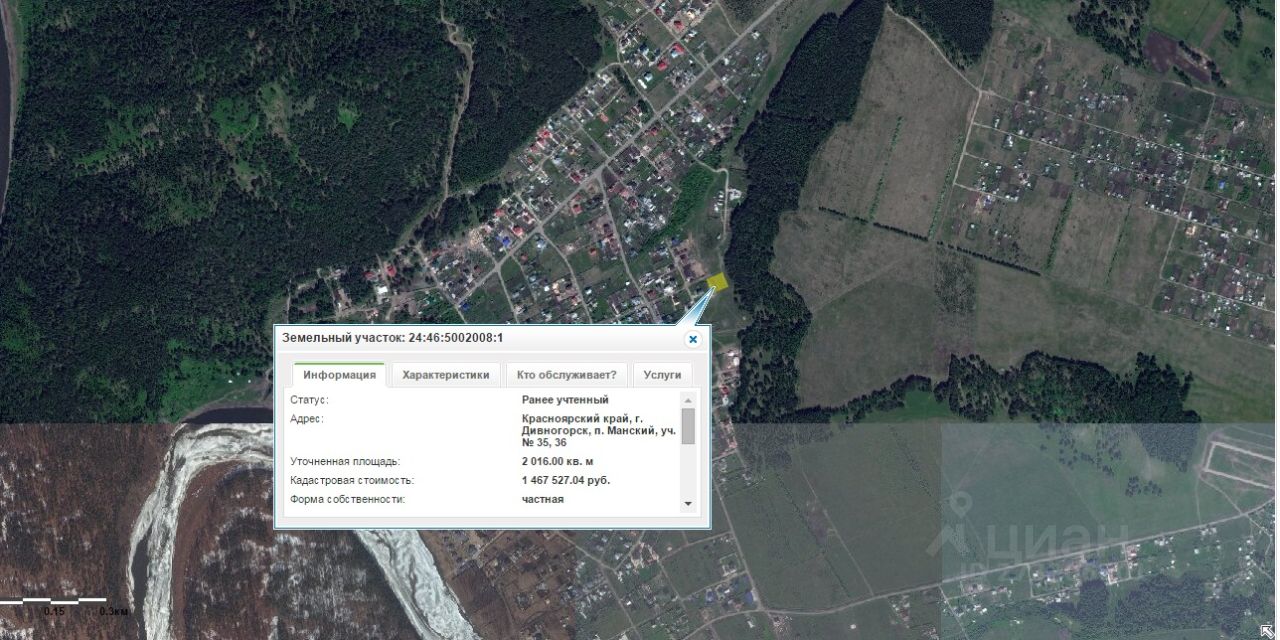
Task: Click the Уточненная площадь: label
Action: 345,462
